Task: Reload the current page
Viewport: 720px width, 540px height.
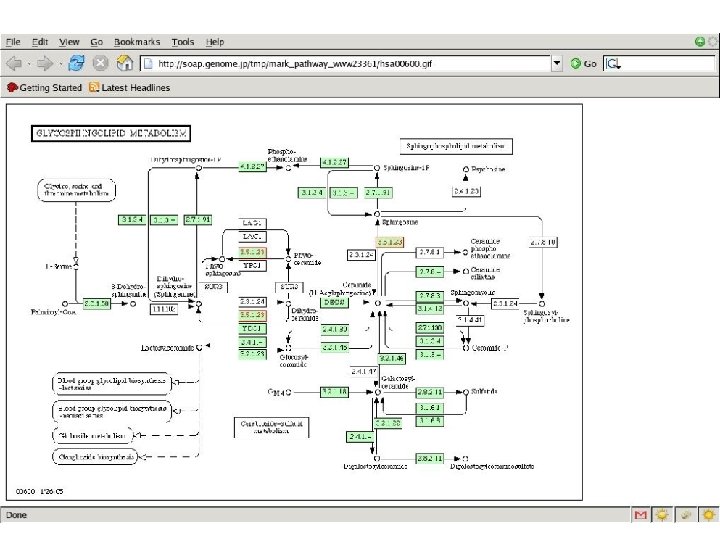Action: coord(76,63)
